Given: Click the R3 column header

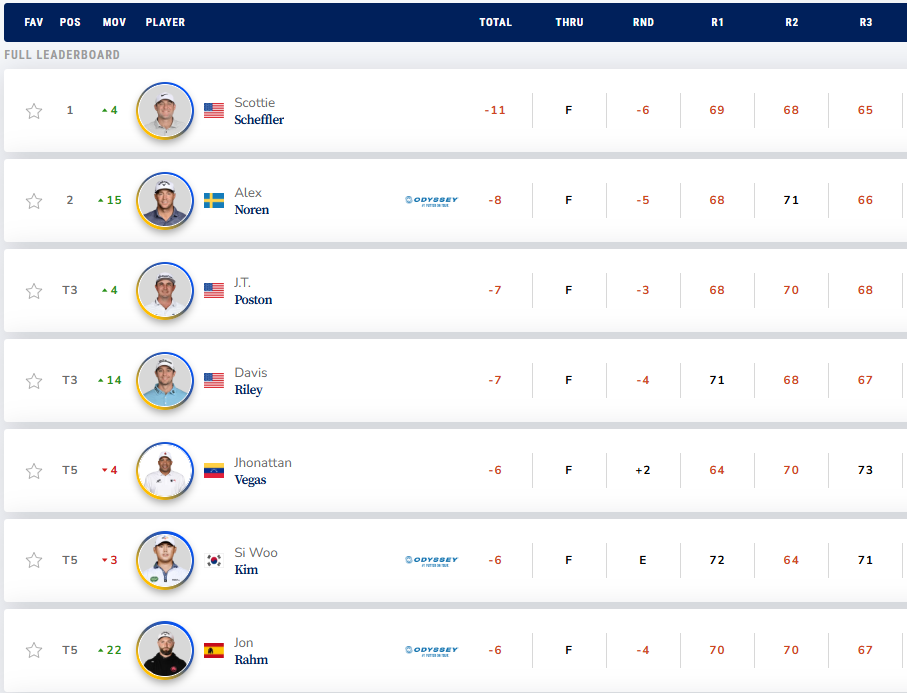Looking at the screenshot, I should point(865,22).
